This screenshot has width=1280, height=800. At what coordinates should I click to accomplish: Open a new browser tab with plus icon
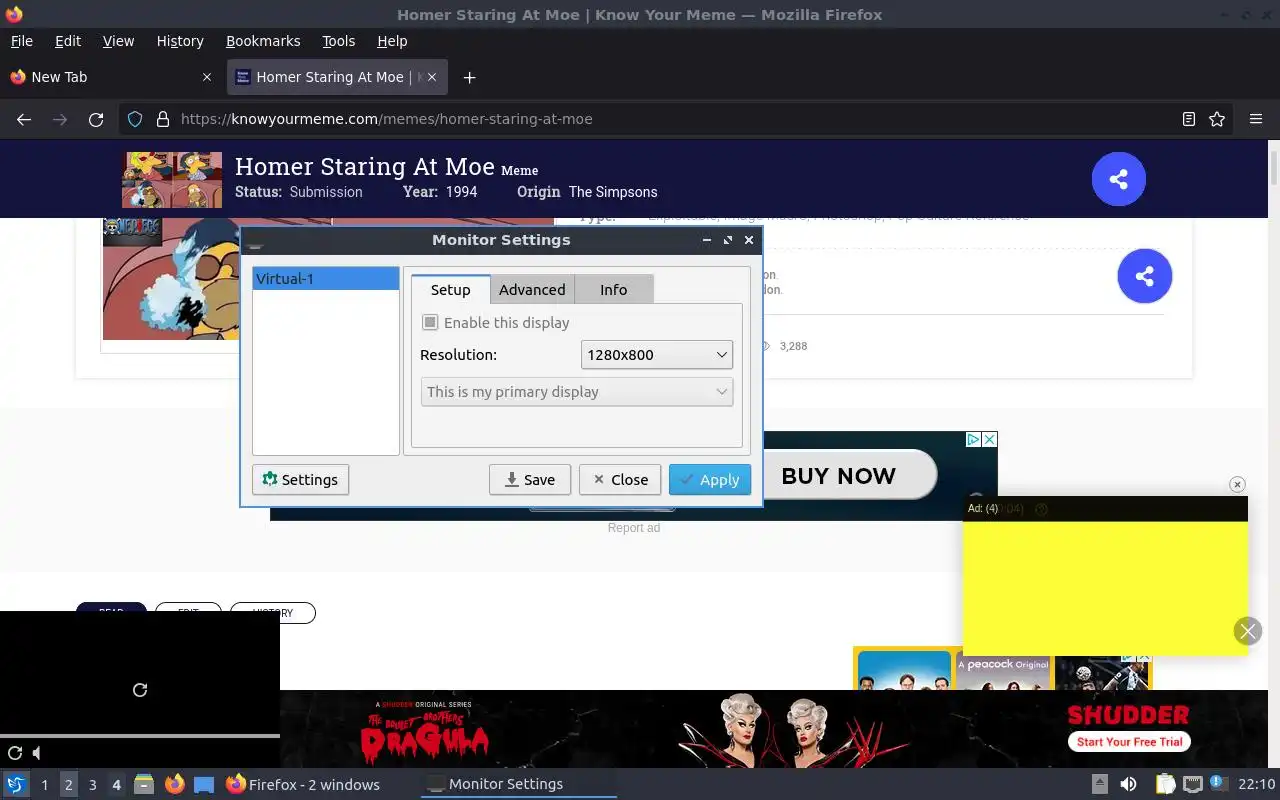[x=469, y=77]
